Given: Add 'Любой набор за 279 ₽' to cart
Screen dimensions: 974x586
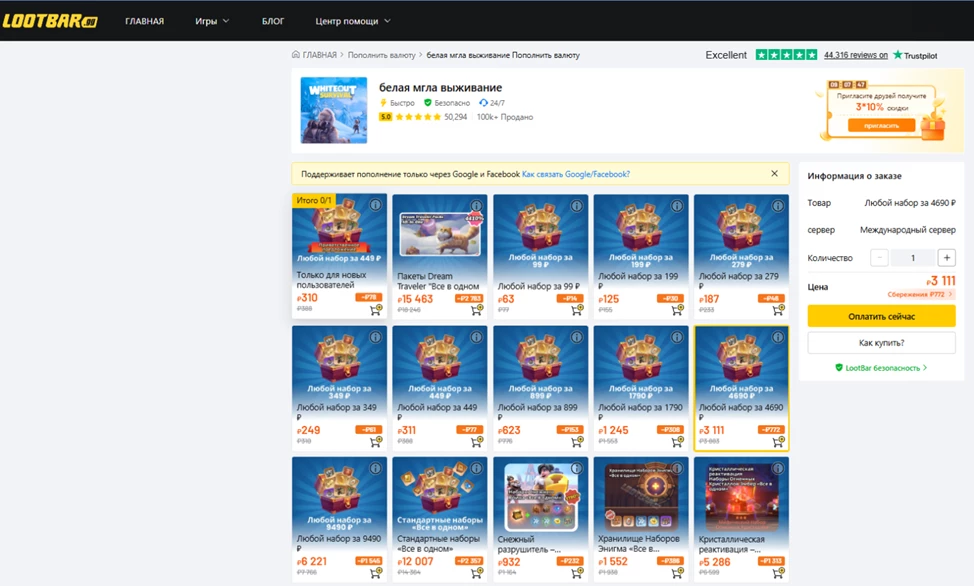Looking at the screenshot, I should 778,309.
